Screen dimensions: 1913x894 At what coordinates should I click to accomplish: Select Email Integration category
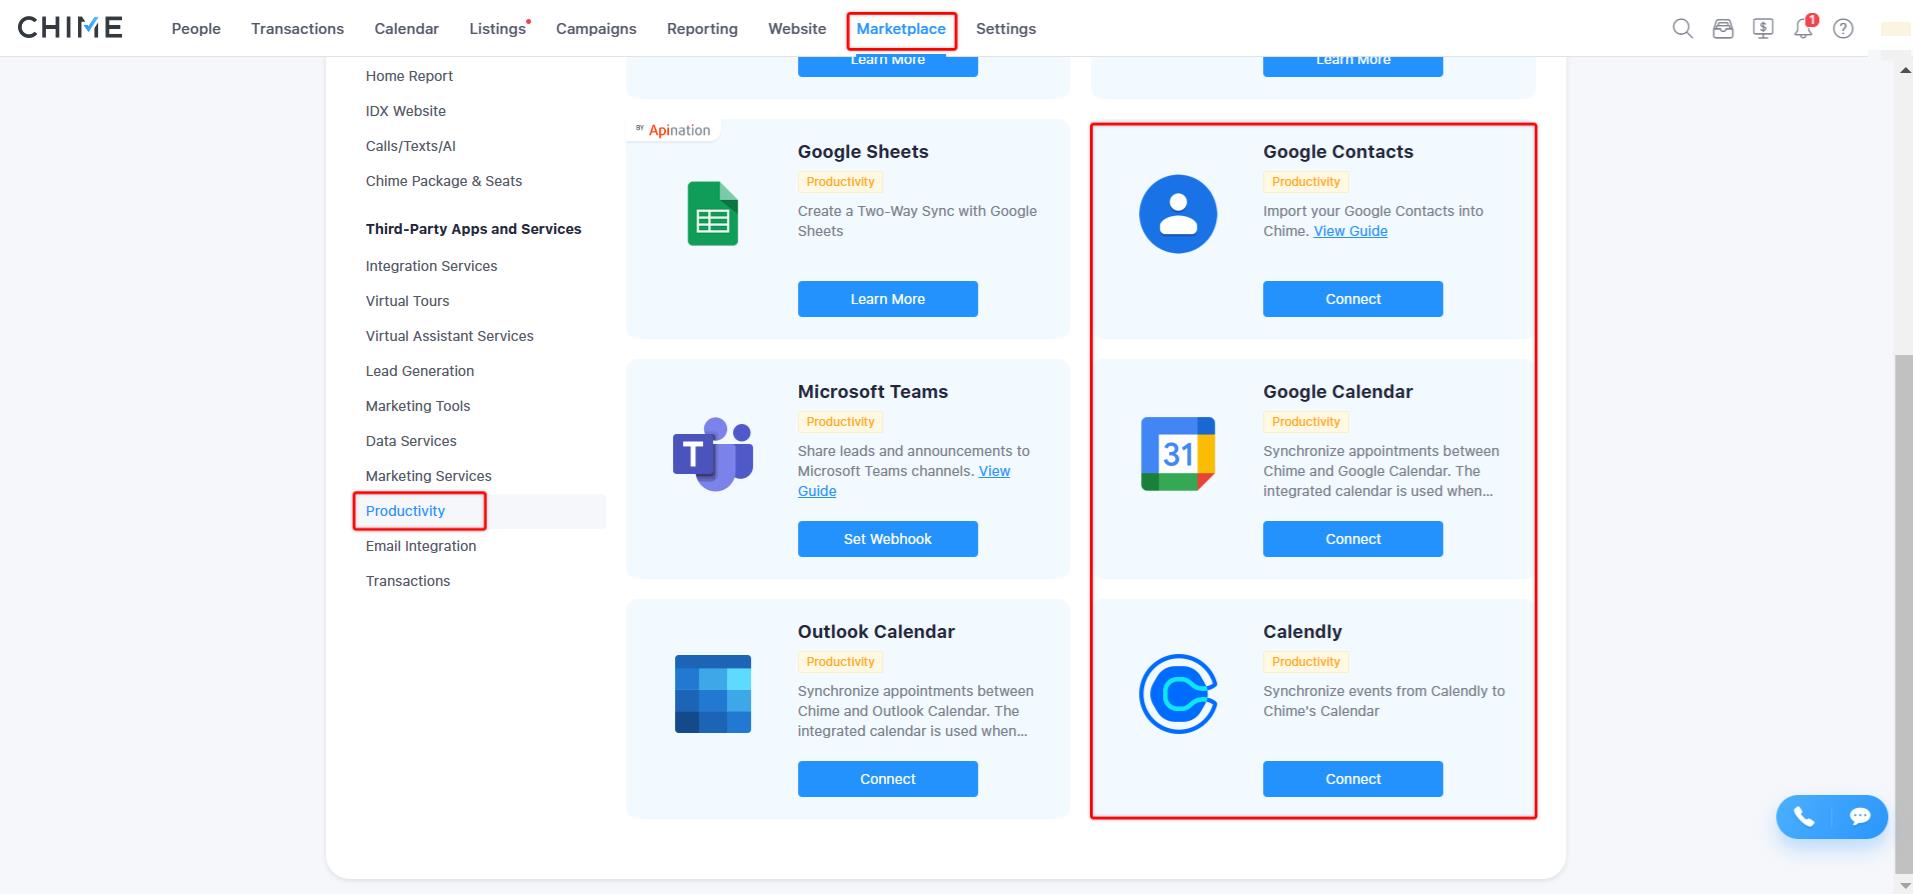tap(421, 546)
